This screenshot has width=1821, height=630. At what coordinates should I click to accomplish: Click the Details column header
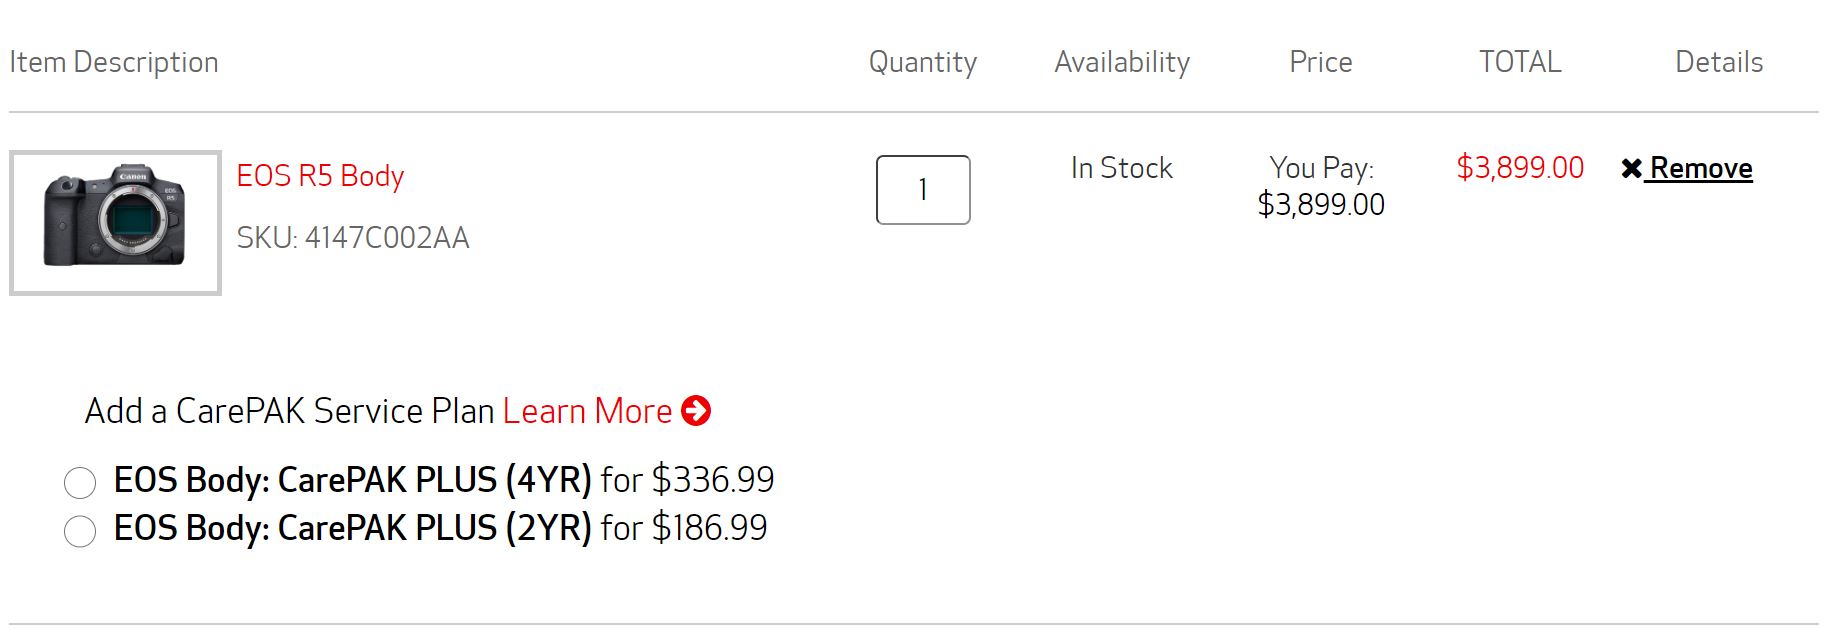1718,62
